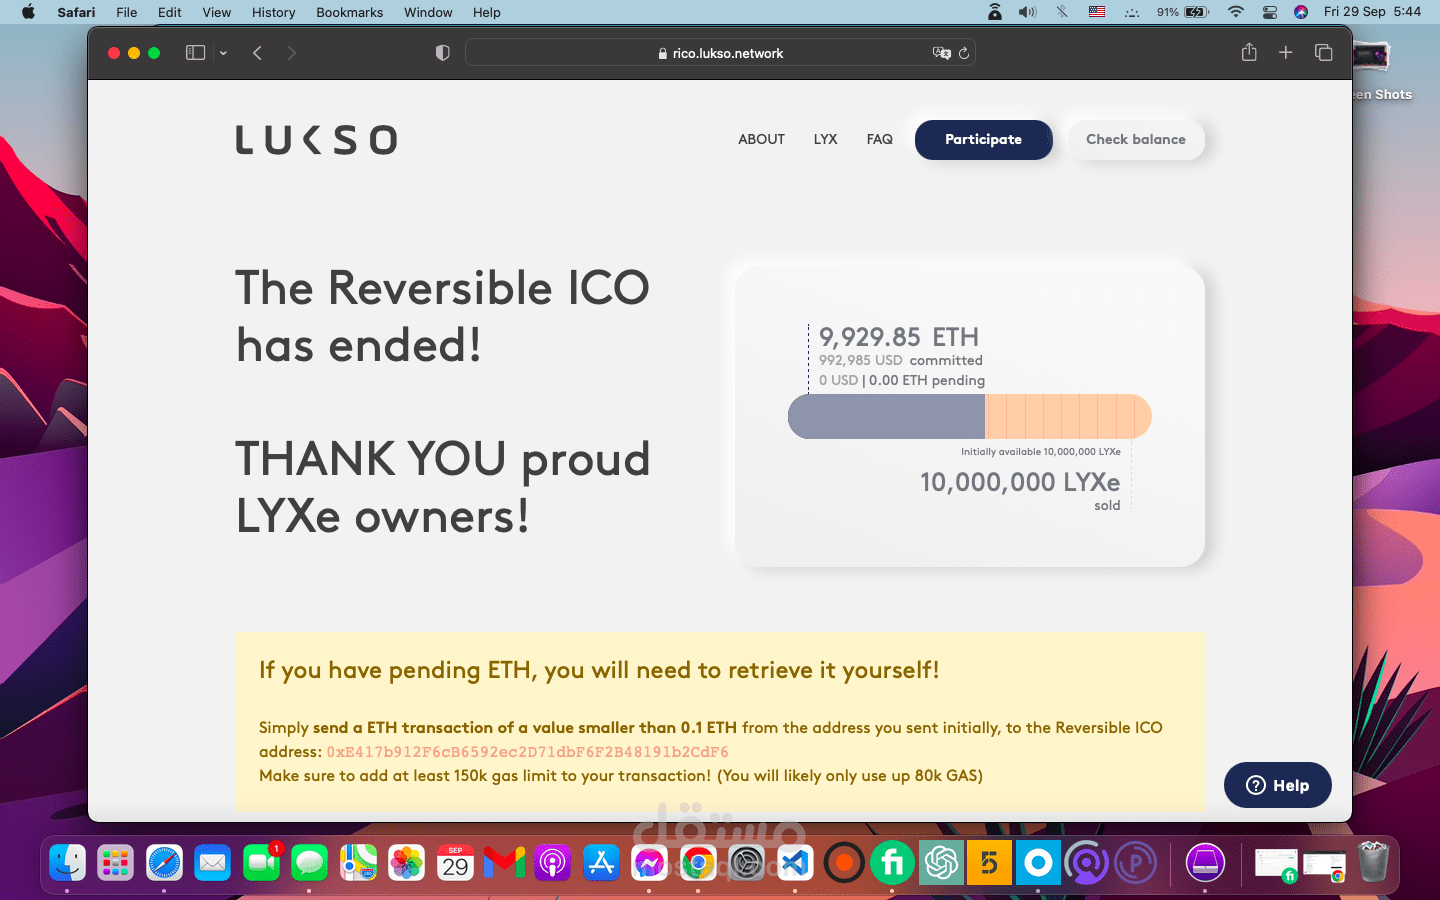Open ChatGPT from the Dock
The image size is (1440, 900).
tap(941, 862)
